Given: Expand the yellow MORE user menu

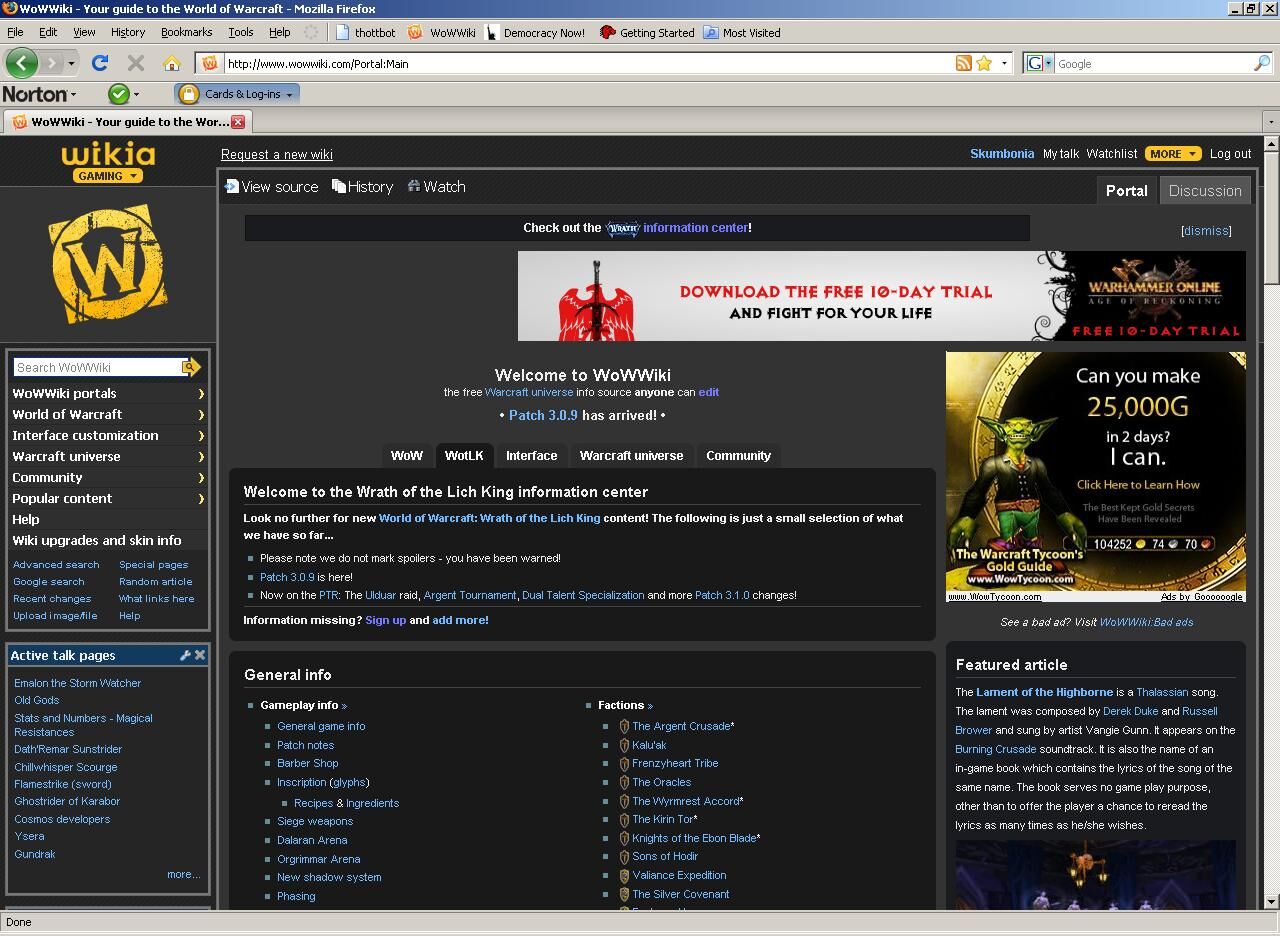Looking at the screenshot, I should click(x=1173, y=153).
